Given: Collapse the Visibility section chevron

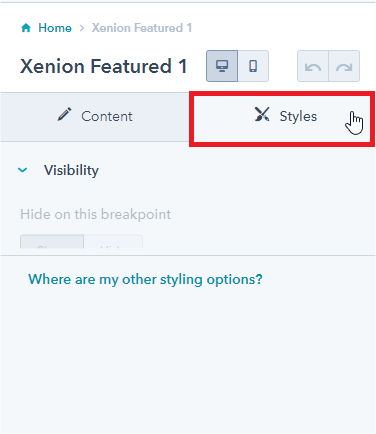Looking at the screenshot, I should click(x=22, y=170).
